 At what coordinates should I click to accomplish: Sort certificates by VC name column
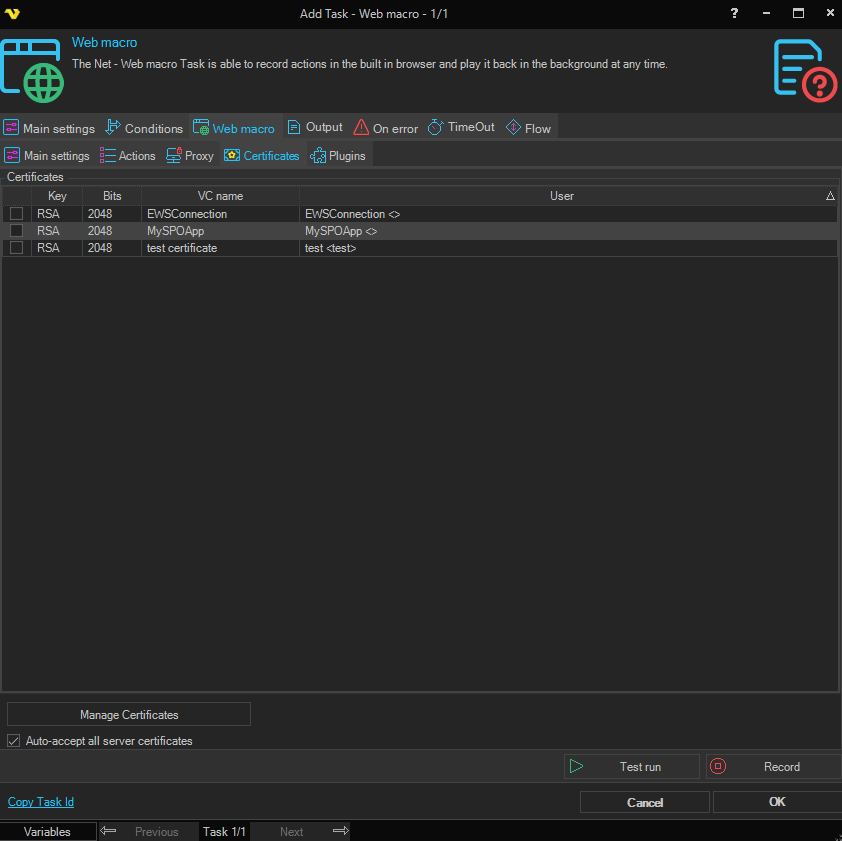coord(220,196)
